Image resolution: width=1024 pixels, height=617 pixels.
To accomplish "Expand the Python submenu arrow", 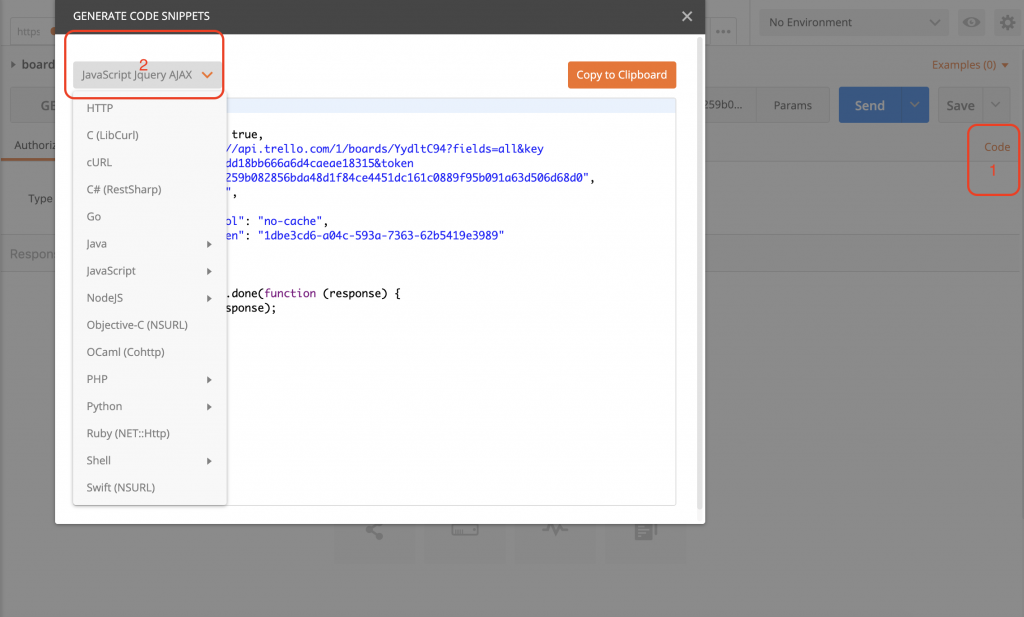I will pyautogui.click(x=209, y=407).
